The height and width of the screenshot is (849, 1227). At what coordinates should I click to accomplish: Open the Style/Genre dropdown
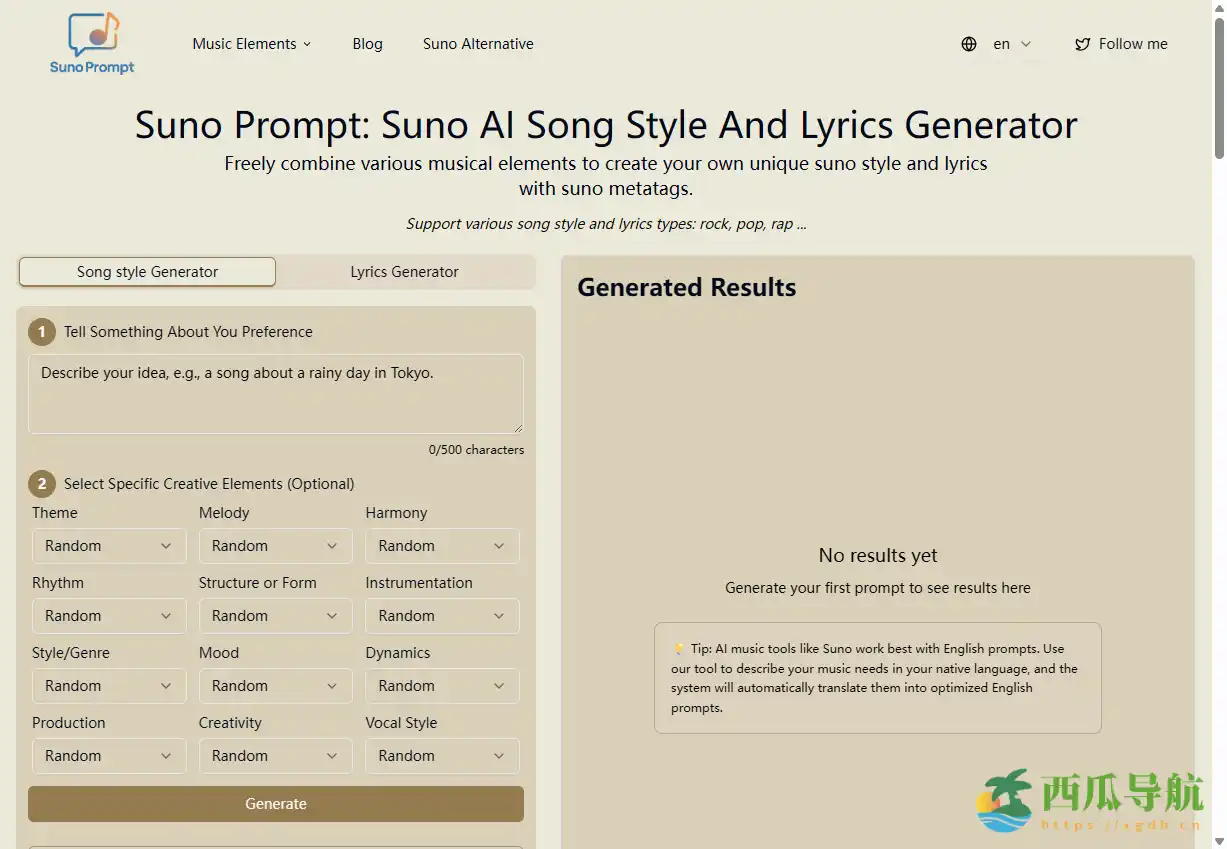pyautogui.click(x=109, y=686)
